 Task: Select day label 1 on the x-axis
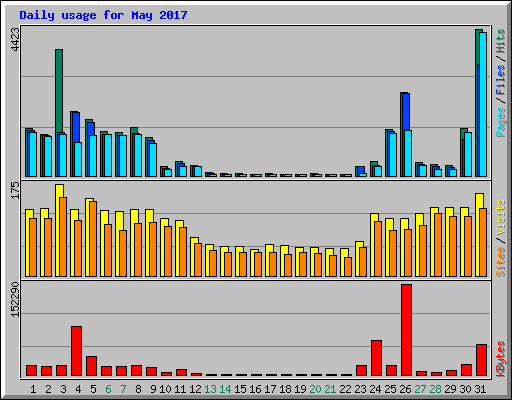(x=33, y=389)
